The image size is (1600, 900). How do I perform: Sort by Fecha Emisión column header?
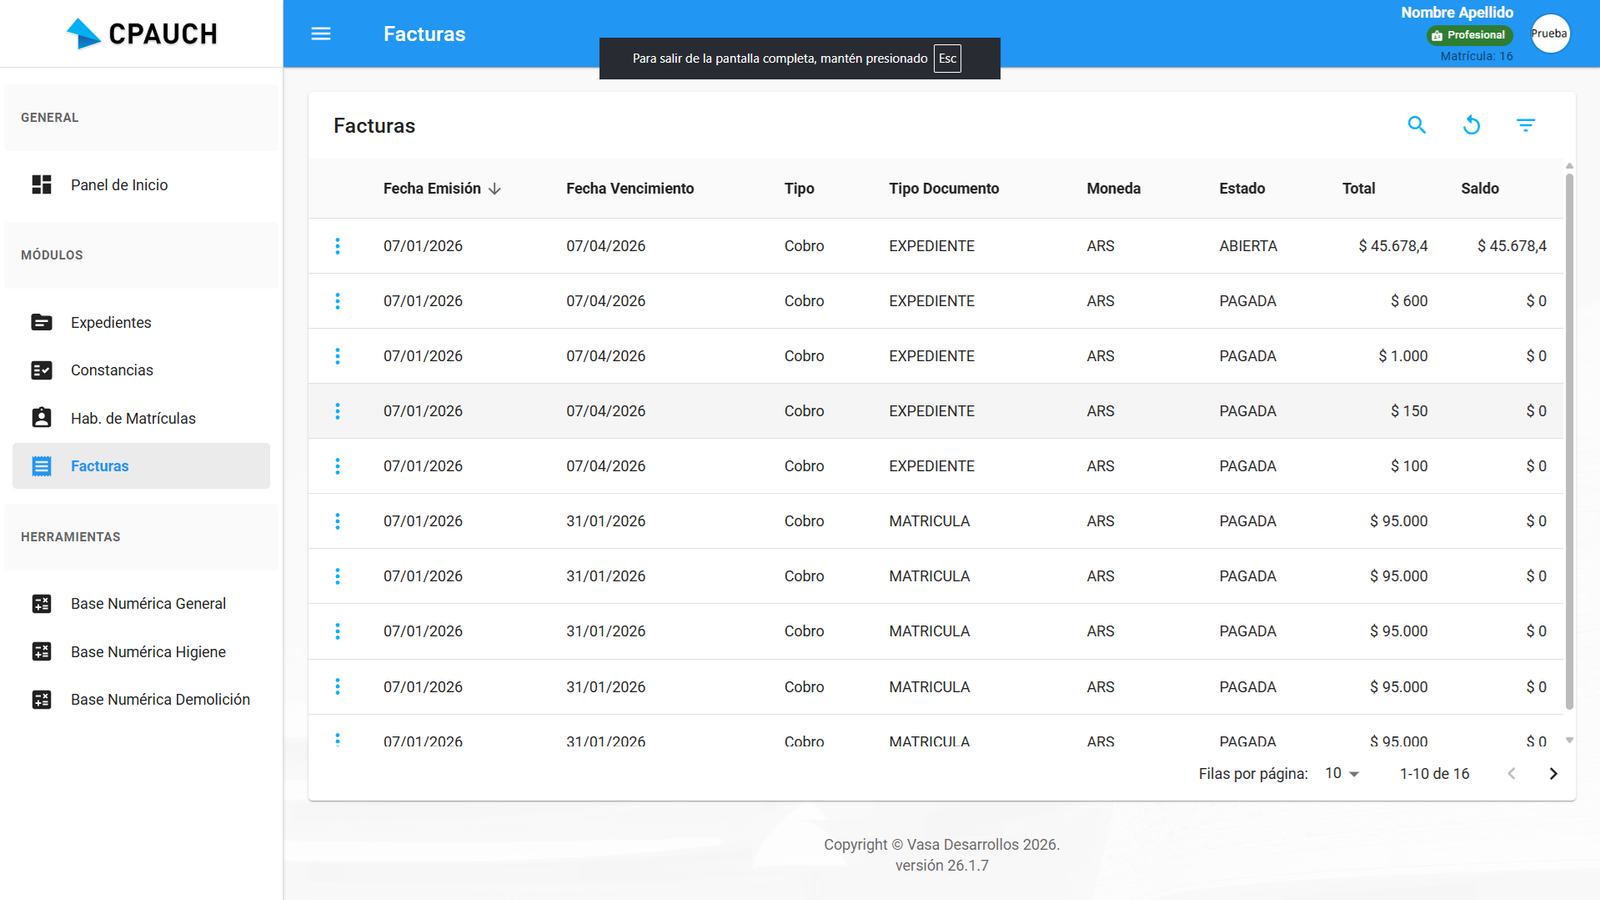[432, 188]
